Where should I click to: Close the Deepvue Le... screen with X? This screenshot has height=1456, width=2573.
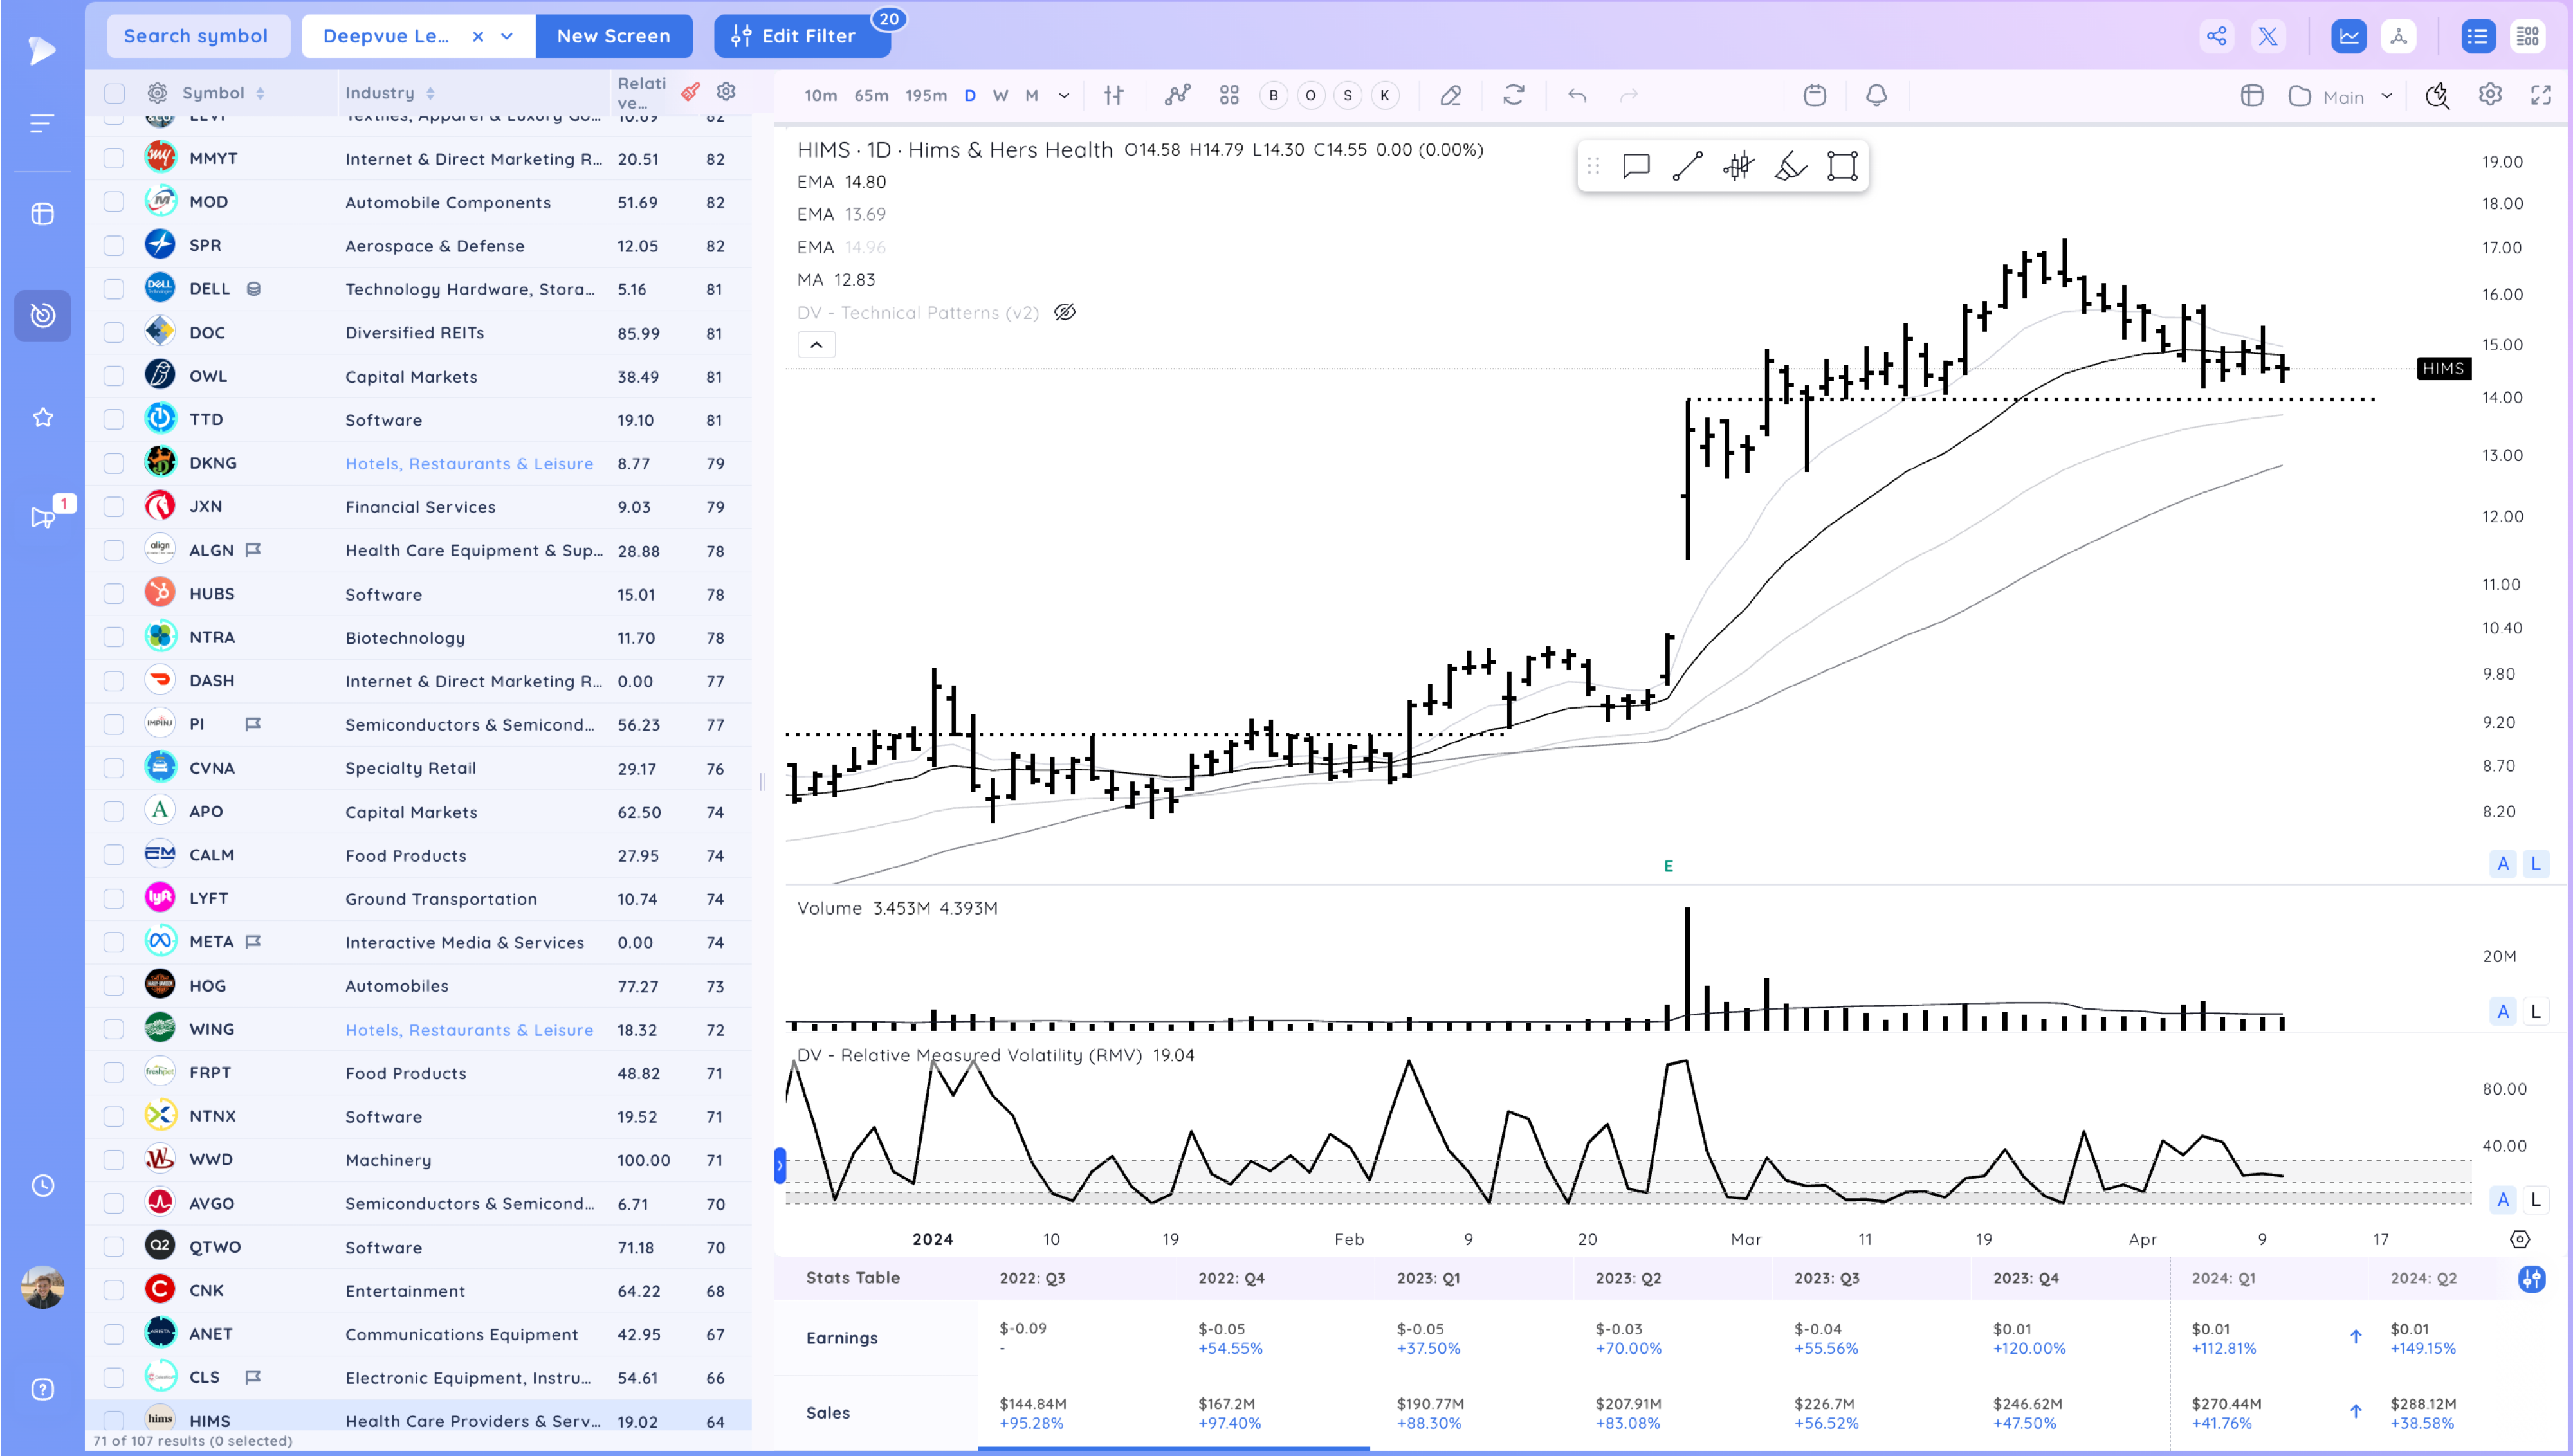pos(478,36)
